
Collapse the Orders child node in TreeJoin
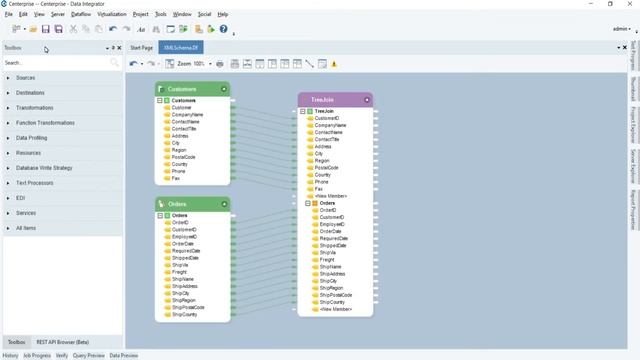tap(308, 203)
